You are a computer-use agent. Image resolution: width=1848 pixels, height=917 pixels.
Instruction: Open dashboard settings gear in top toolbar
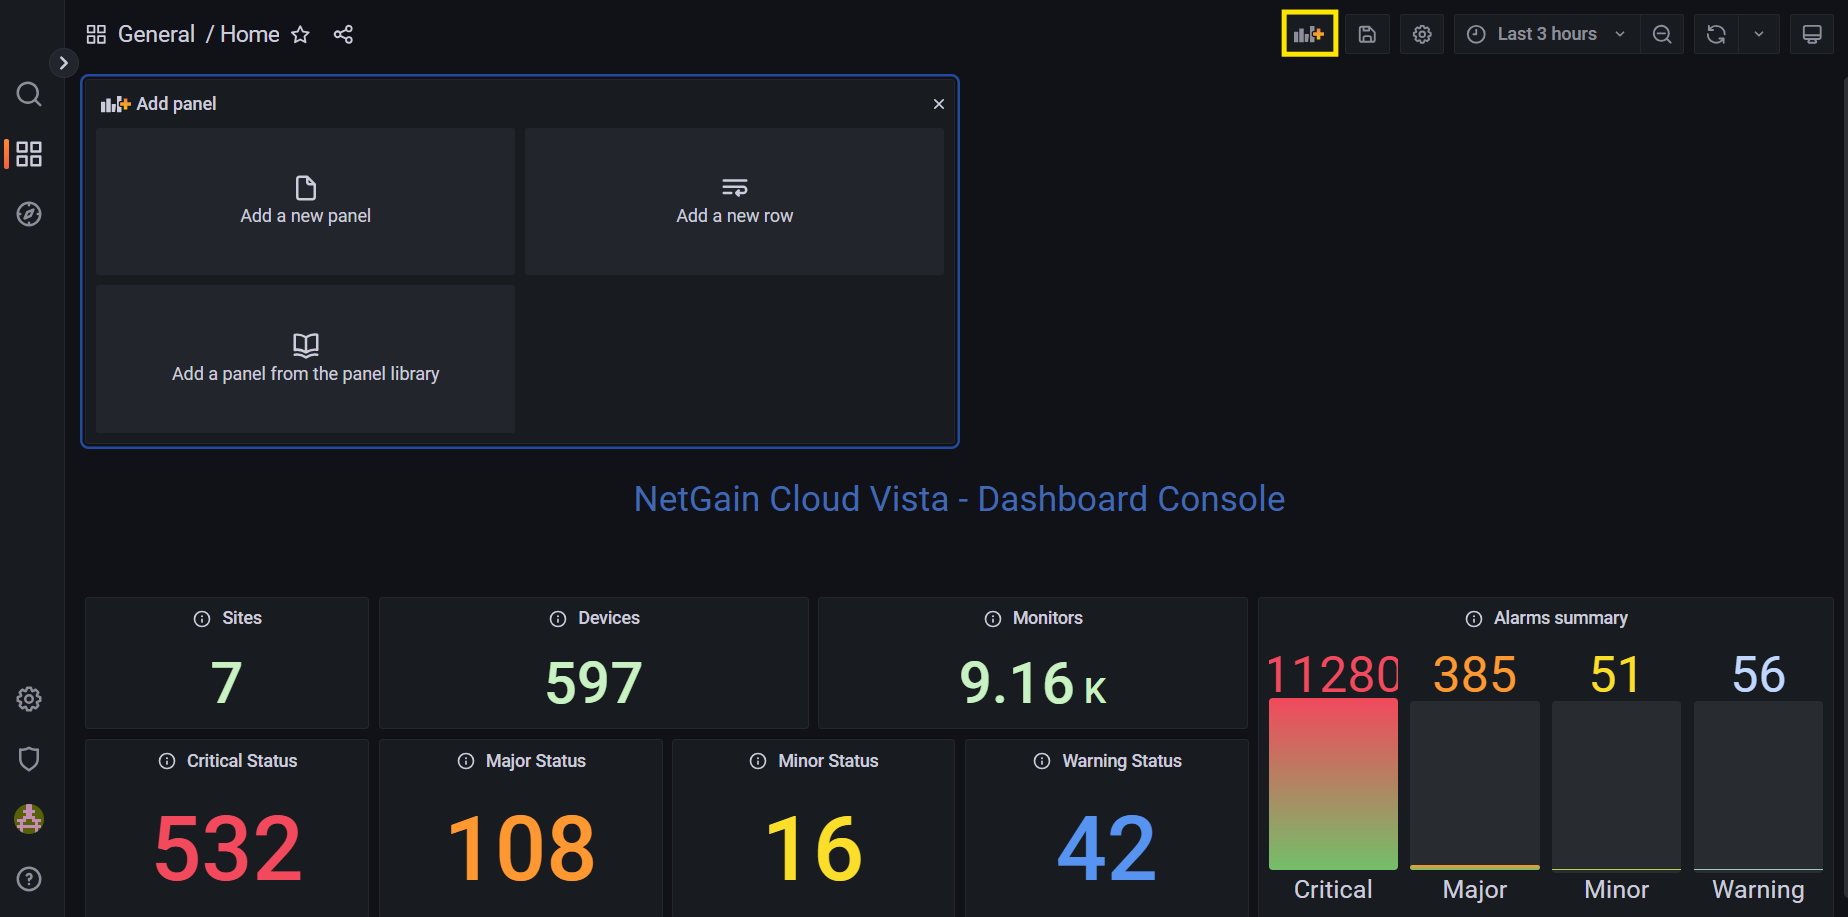pos(1422,34)
